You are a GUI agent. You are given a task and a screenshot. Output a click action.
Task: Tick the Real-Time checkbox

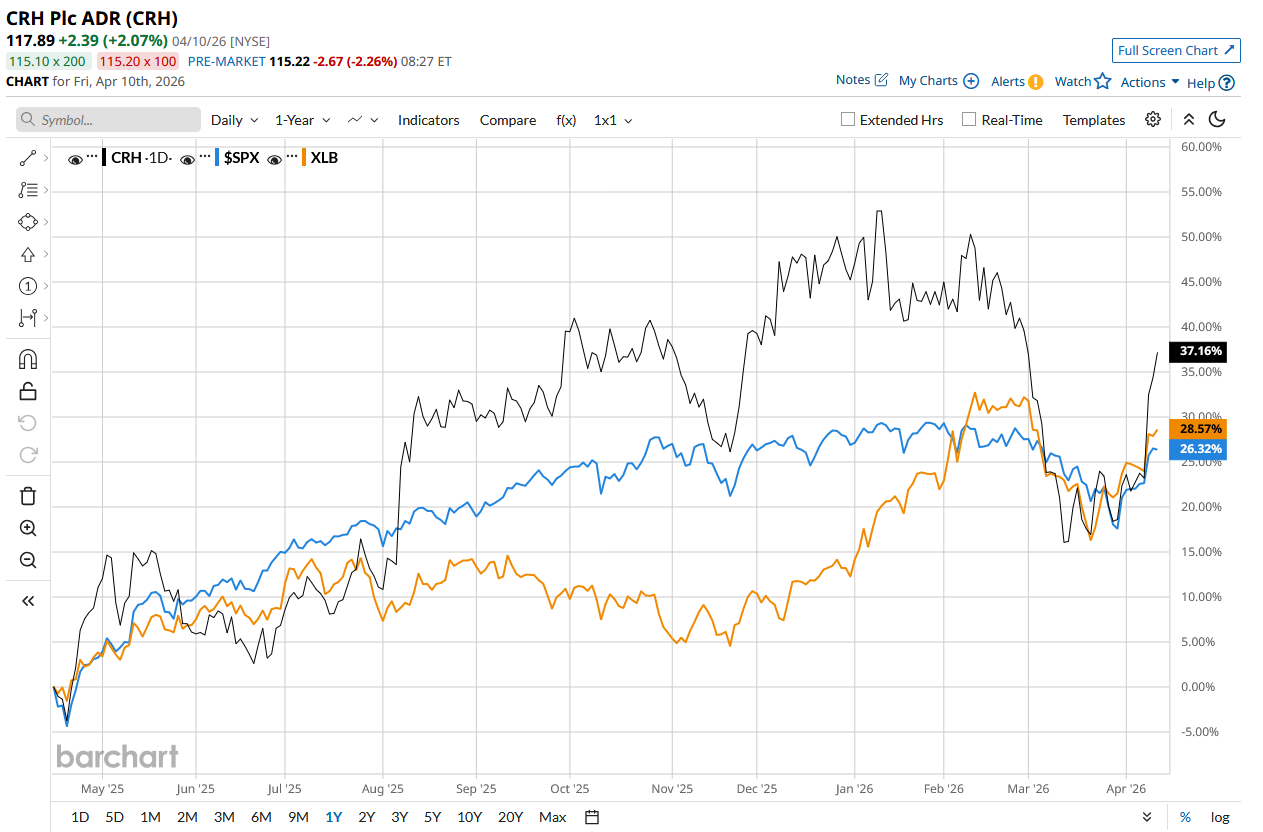click(x=969, y=120)
